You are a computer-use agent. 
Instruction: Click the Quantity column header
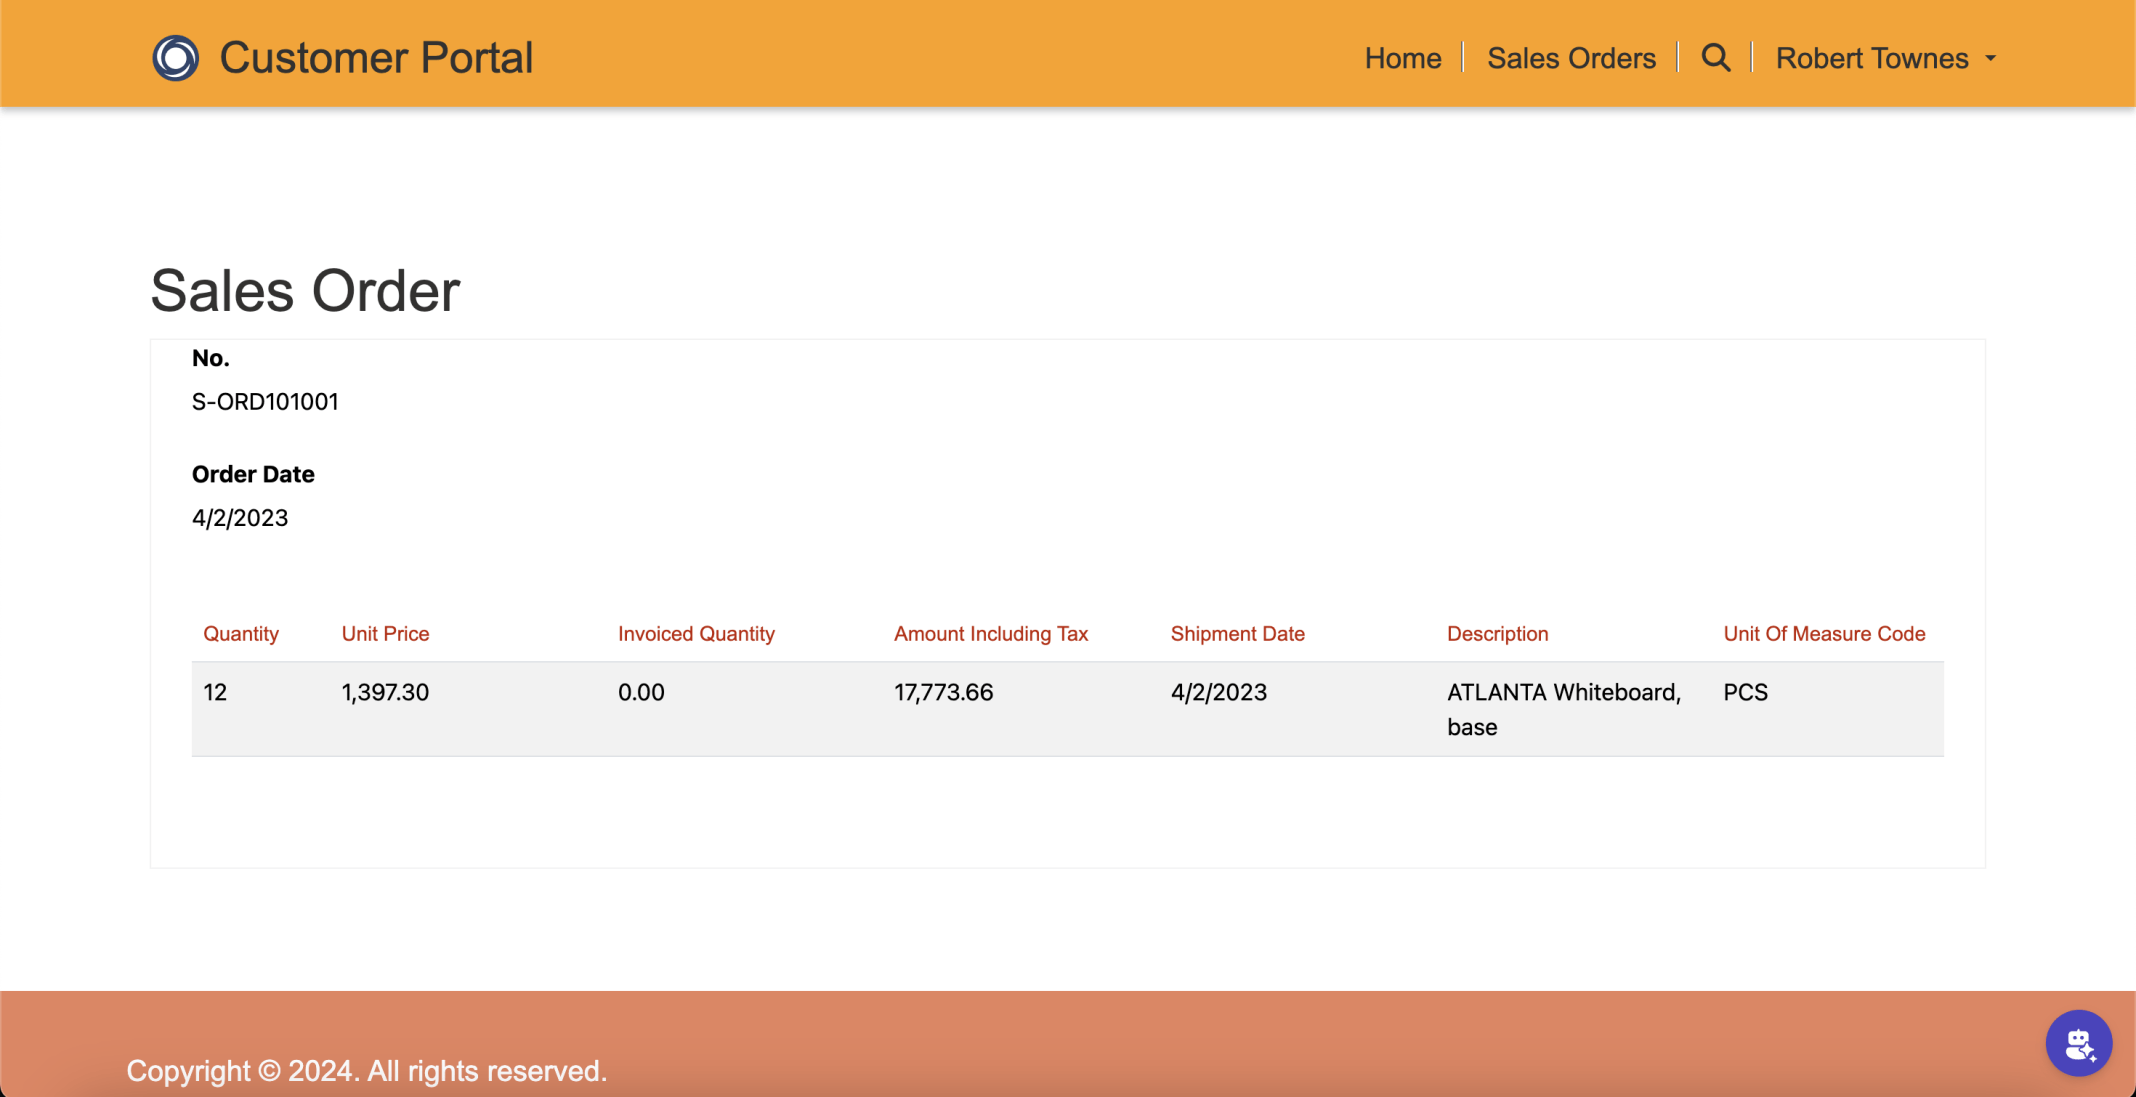point(241,634)
